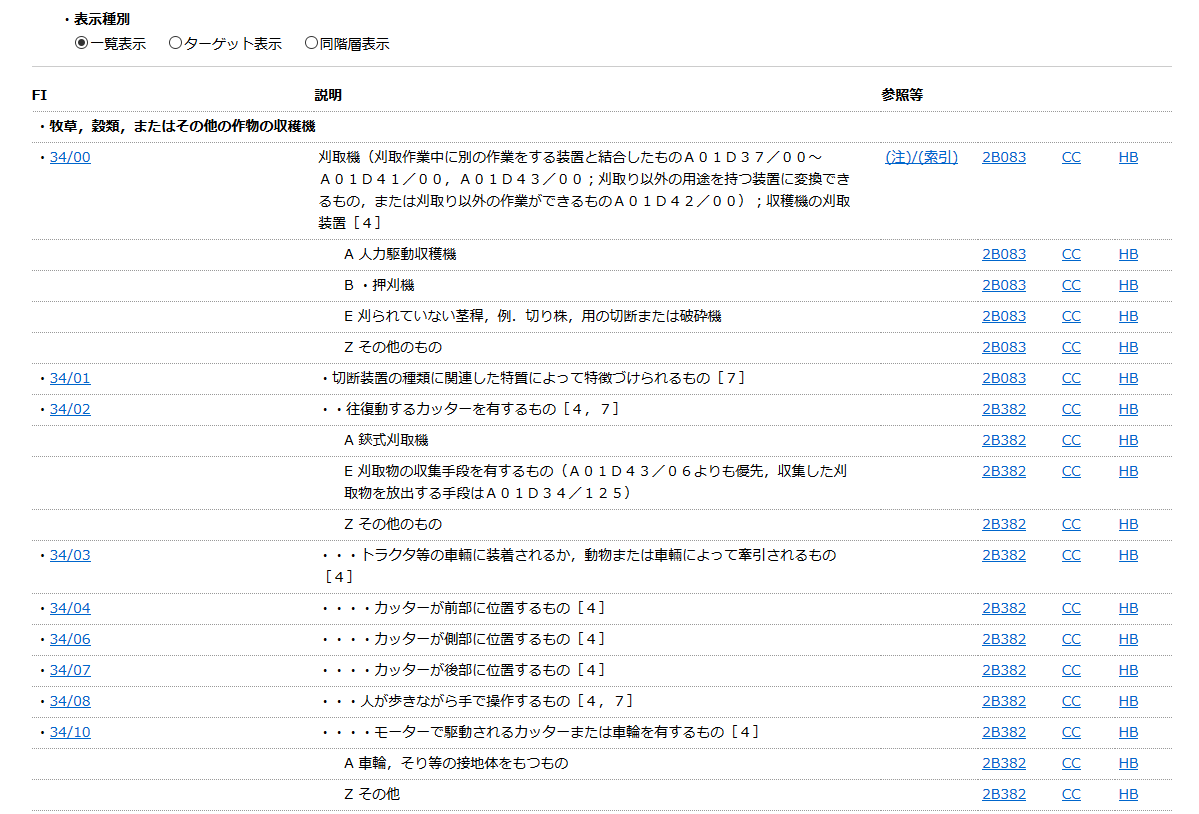Click the text カッターが前部に位置するもの

pos(472,608)
